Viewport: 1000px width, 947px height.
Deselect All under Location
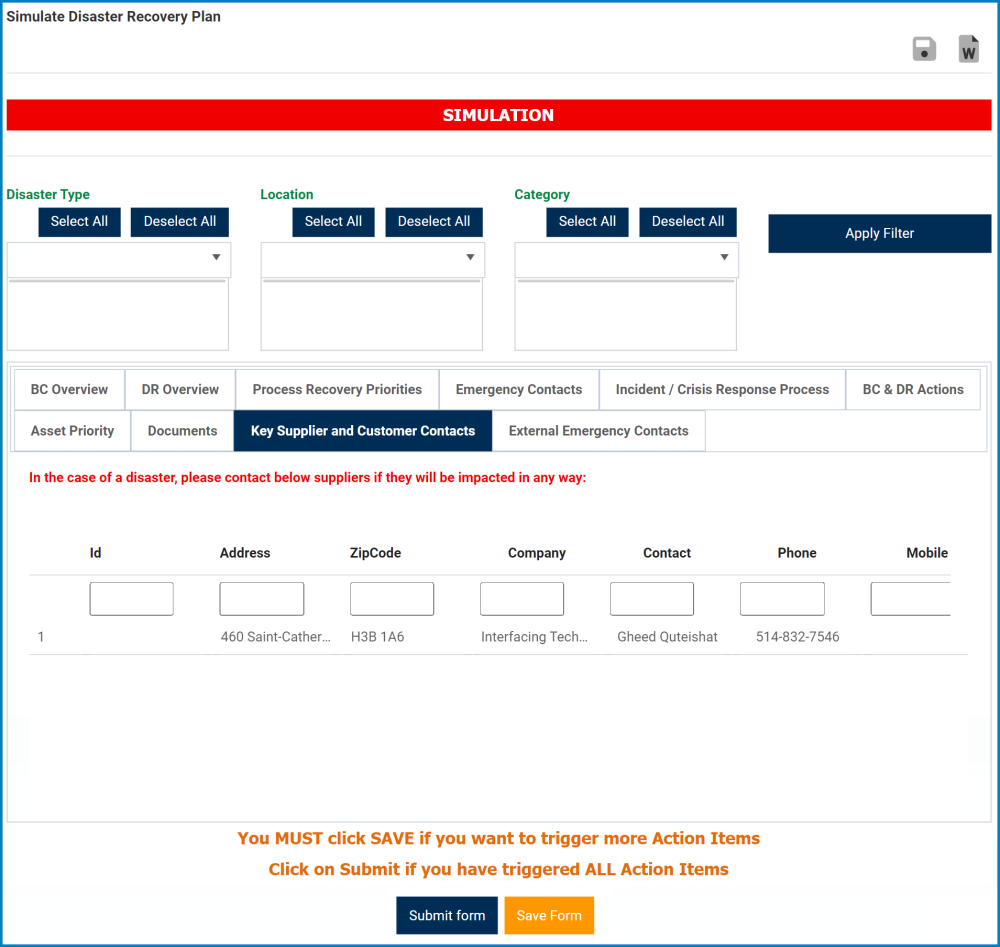434,222
